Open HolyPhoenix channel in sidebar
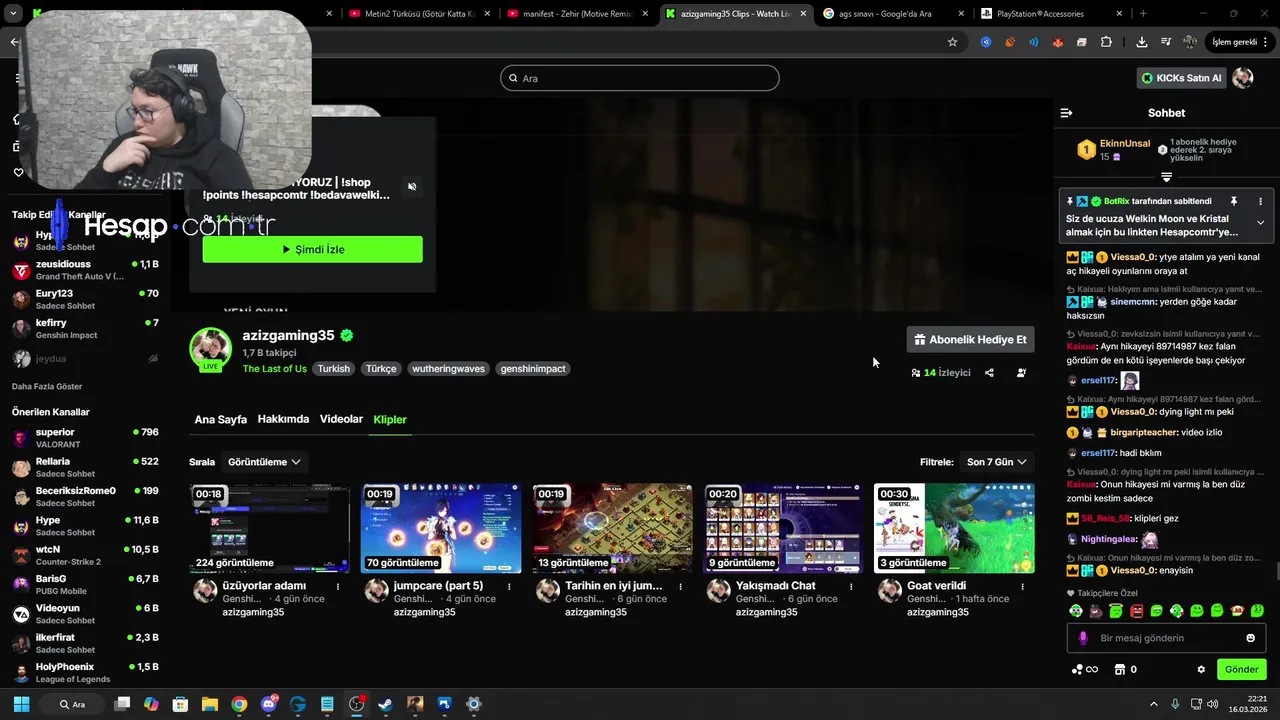Image resolution: width=1280 pixels, height=720 pixels. (85, 672)
